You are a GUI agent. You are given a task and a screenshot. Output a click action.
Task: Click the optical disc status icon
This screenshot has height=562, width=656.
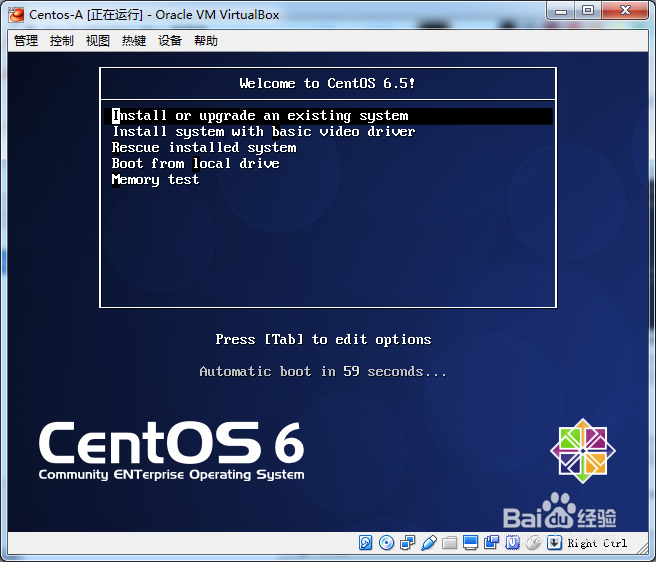[386, 543]
